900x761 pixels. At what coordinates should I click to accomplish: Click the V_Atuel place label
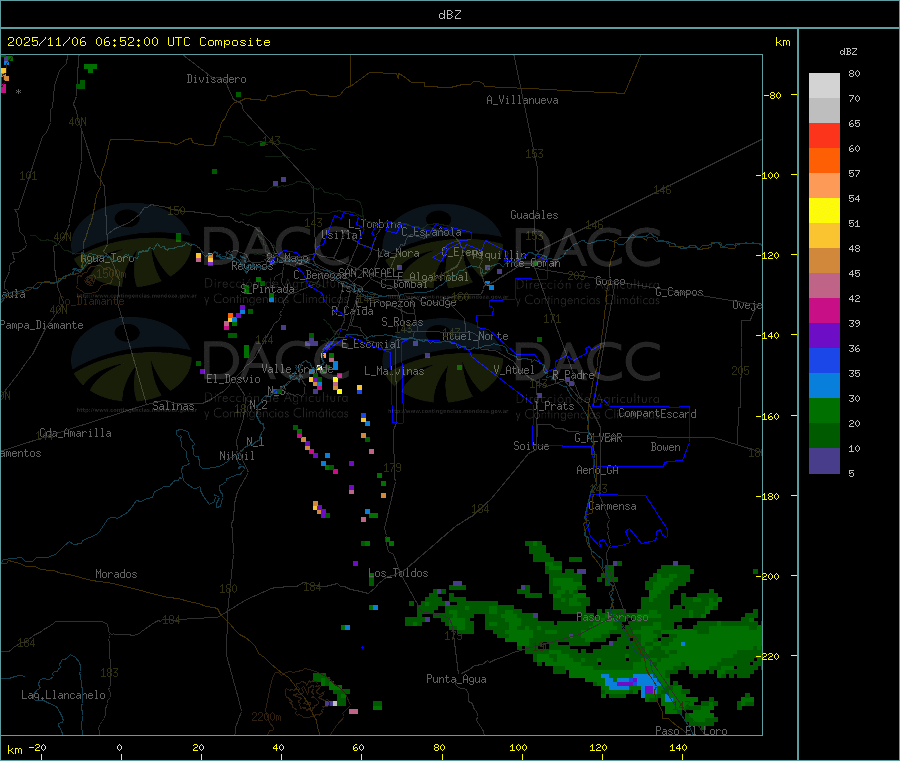[x=514, y=370]
